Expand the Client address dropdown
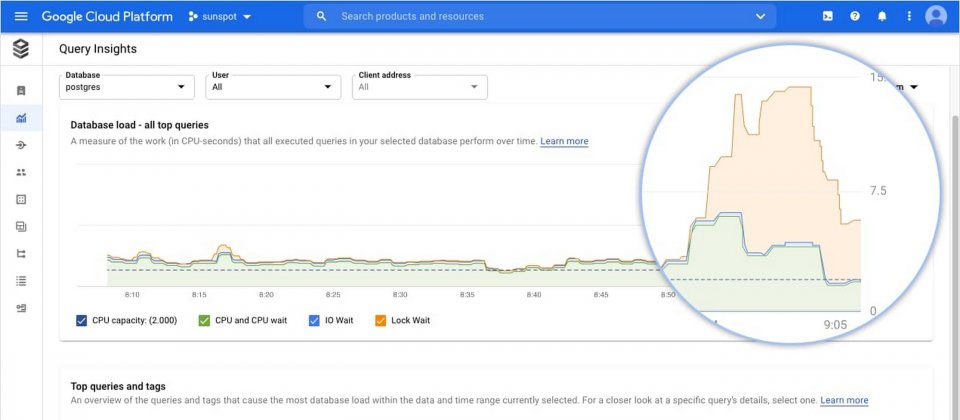Viewport: 960px width, 420px height. [420, 87]
